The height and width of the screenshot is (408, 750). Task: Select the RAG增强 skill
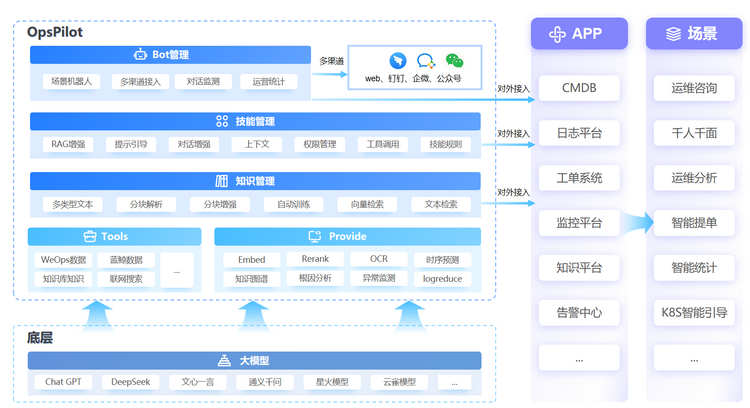tap(68, 144)
